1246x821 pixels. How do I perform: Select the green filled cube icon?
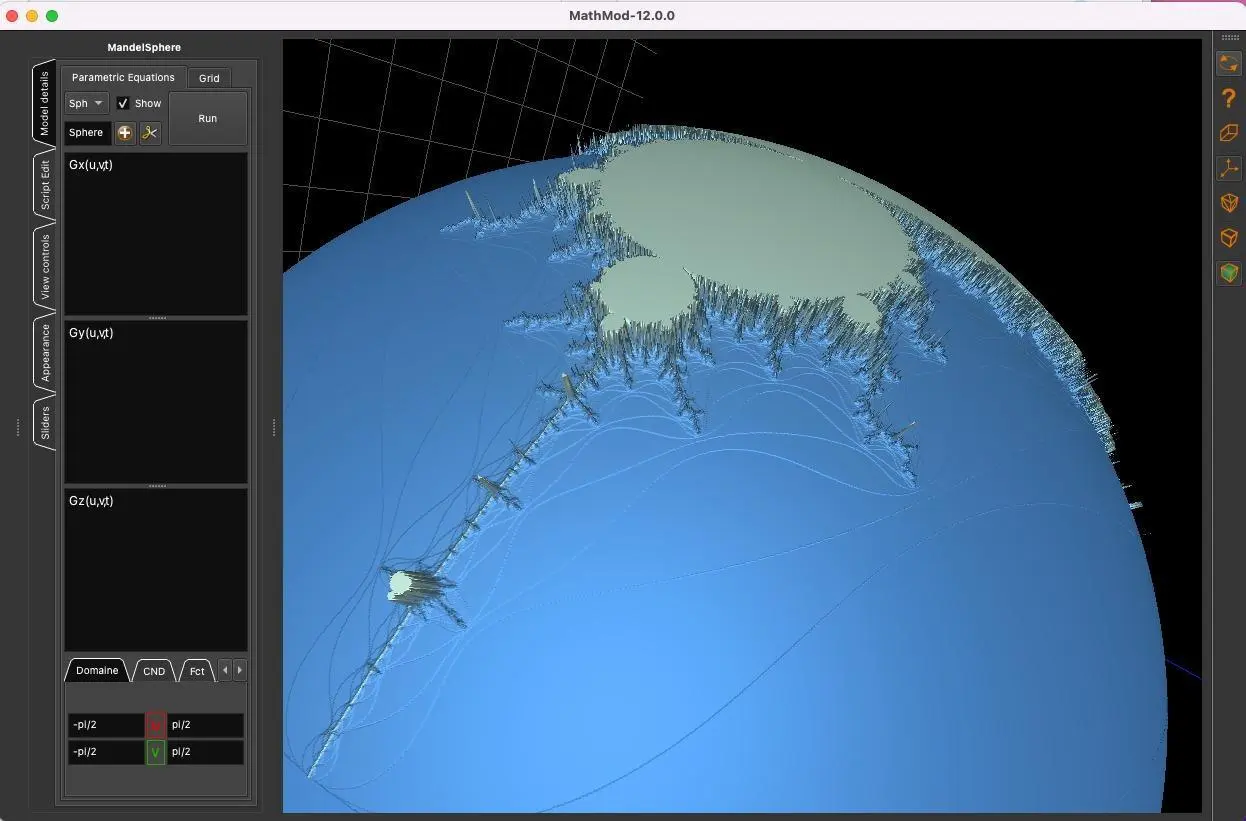click(1228, 272)
